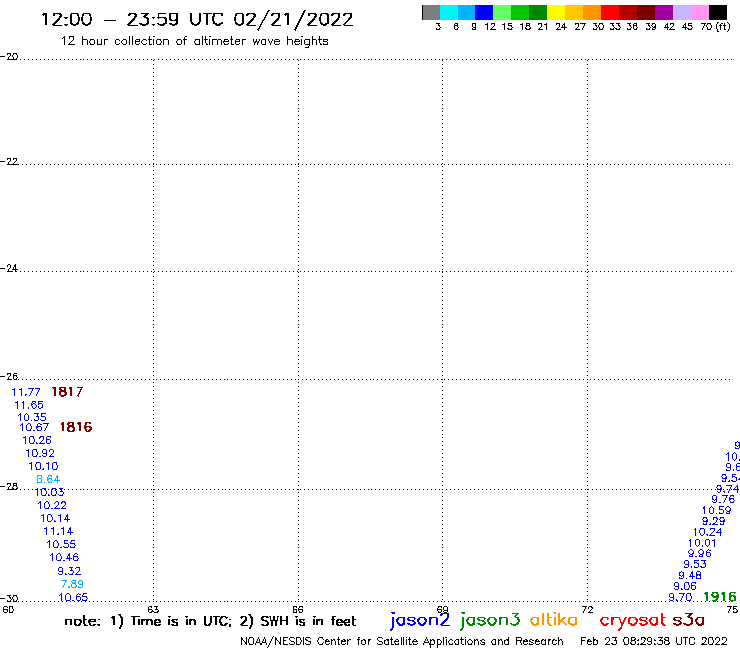The height and width of the screenshot is (650, 740).
Task: Click the wave height value 10.14
Action: [55, 518]
